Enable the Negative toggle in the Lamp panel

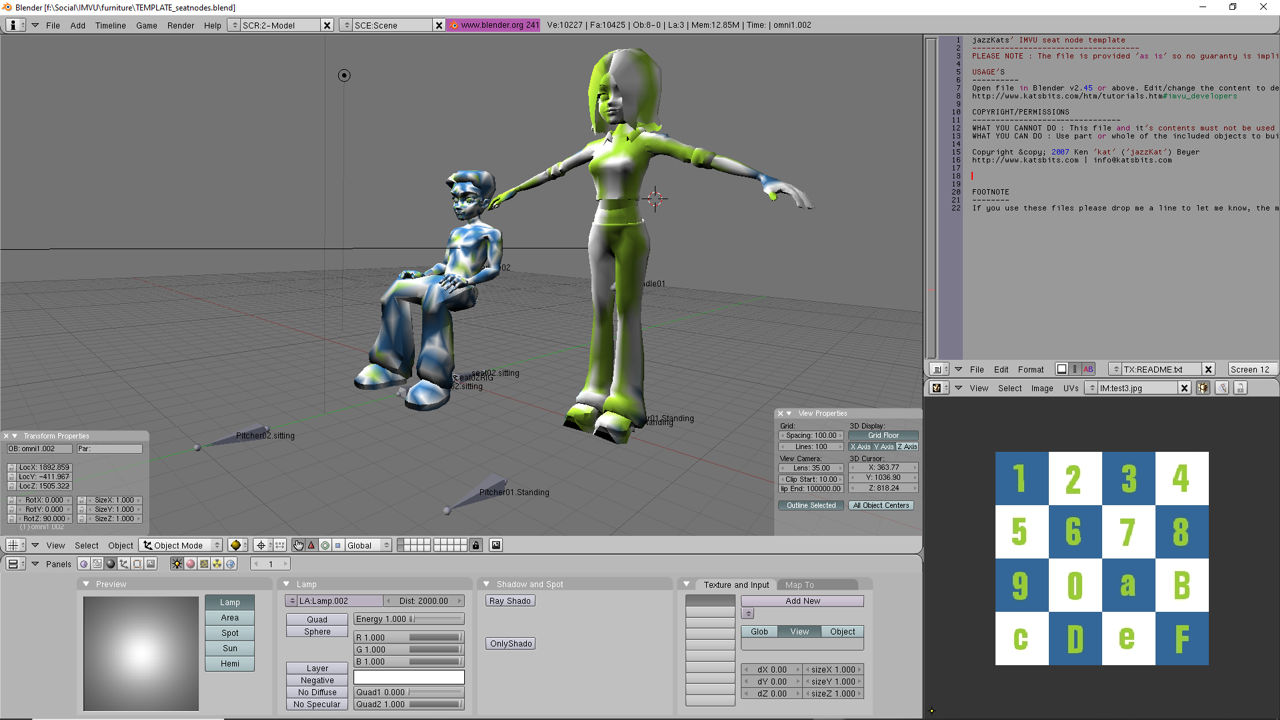317,680
